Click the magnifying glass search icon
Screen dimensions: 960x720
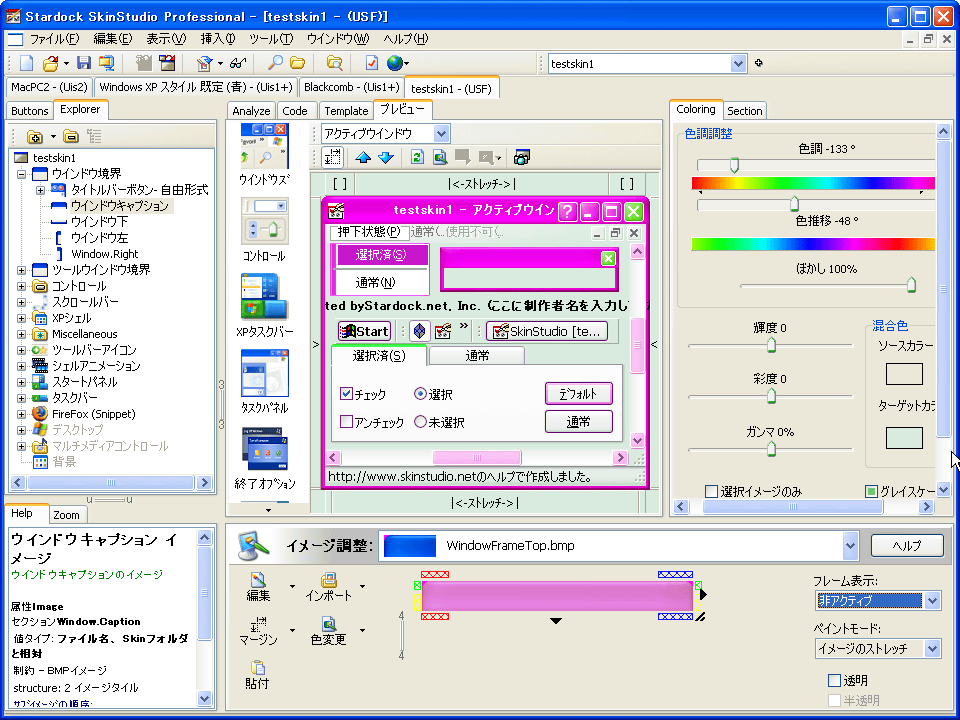pos(276,62)
